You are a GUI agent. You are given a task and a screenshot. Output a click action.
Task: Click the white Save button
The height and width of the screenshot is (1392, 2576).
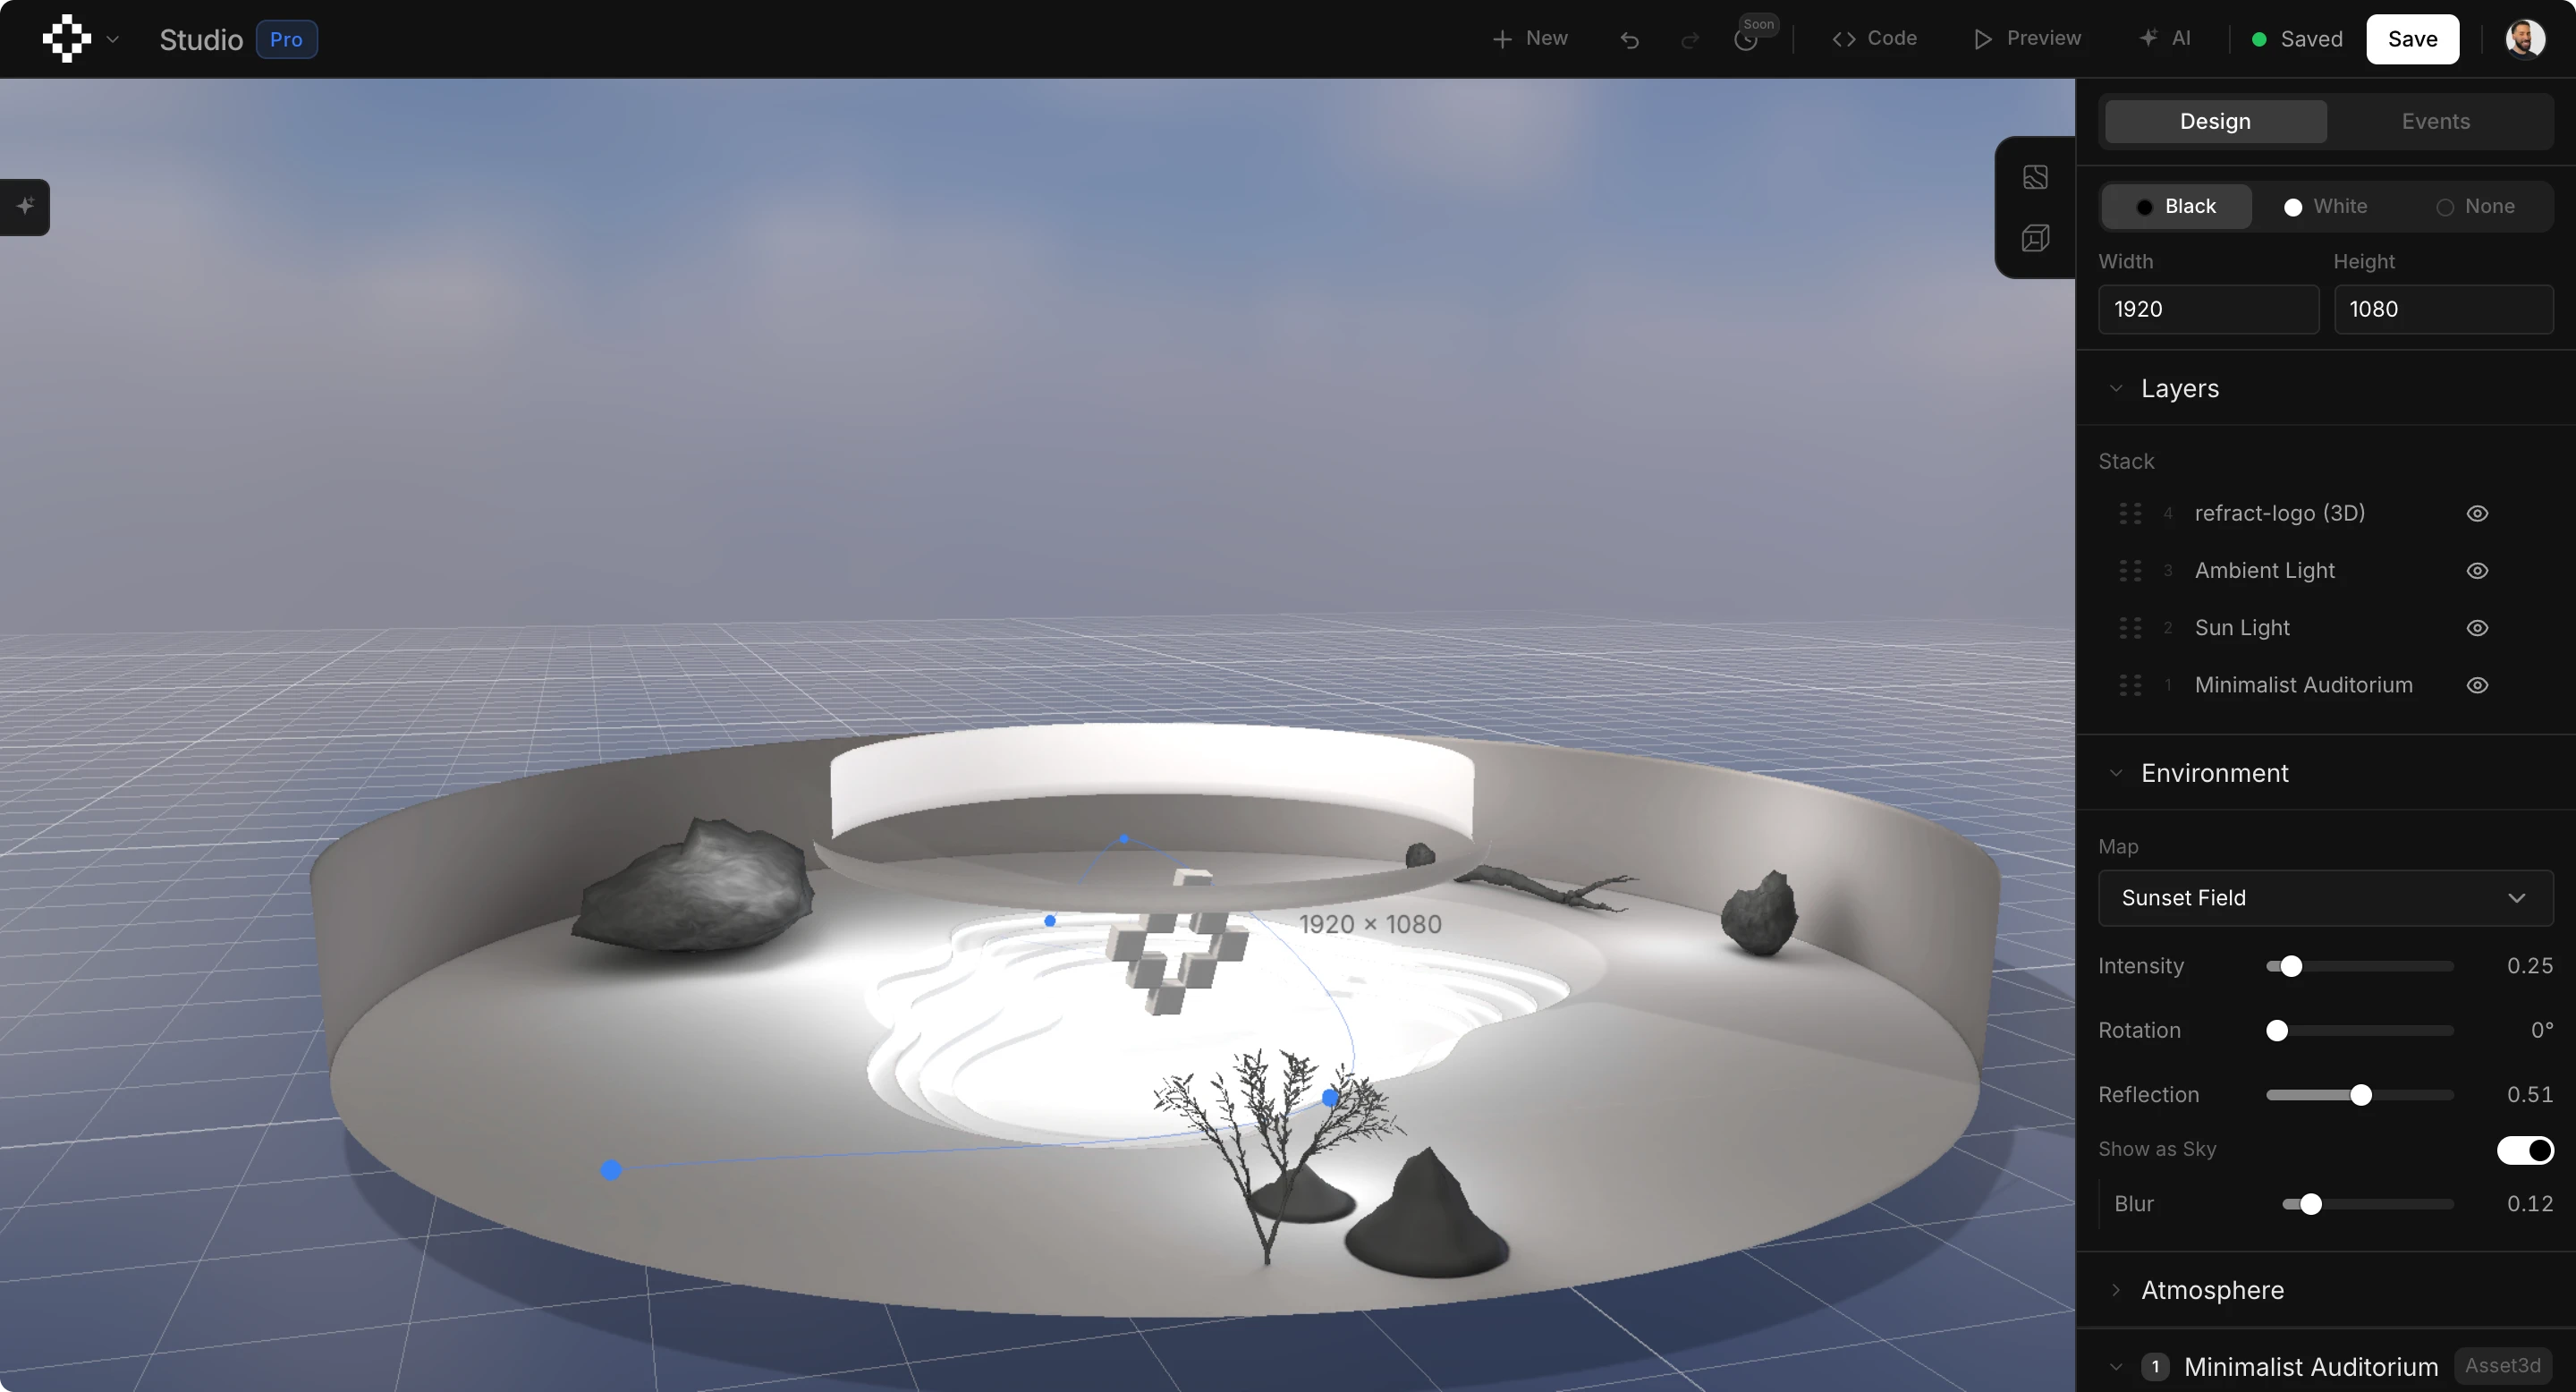tap(2412, 39)
